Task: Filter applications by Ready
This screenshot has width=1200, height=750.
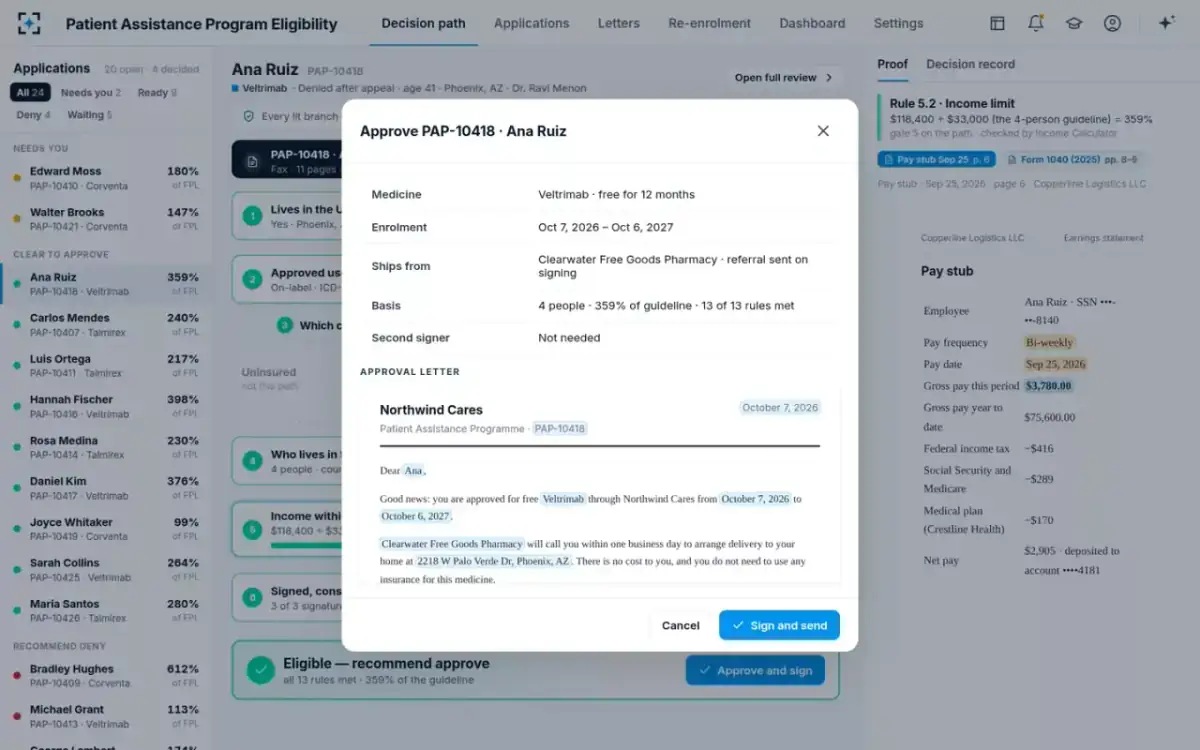Action: [157, 93]
